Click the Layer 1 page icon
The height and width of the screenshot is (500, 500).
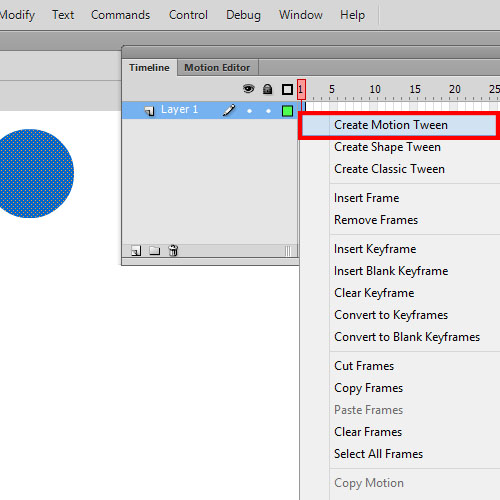(150, 111)
